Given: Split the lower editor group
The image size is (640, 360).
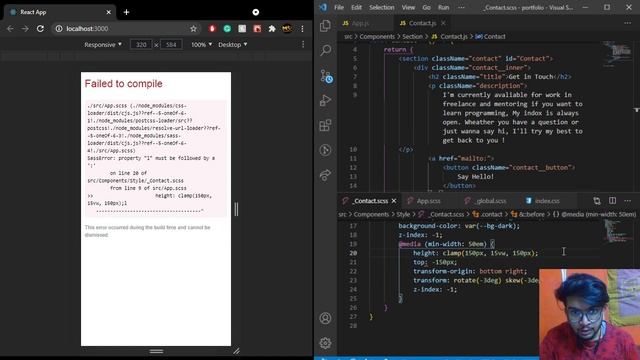Looking at the screenshot, I should (612, 200).
